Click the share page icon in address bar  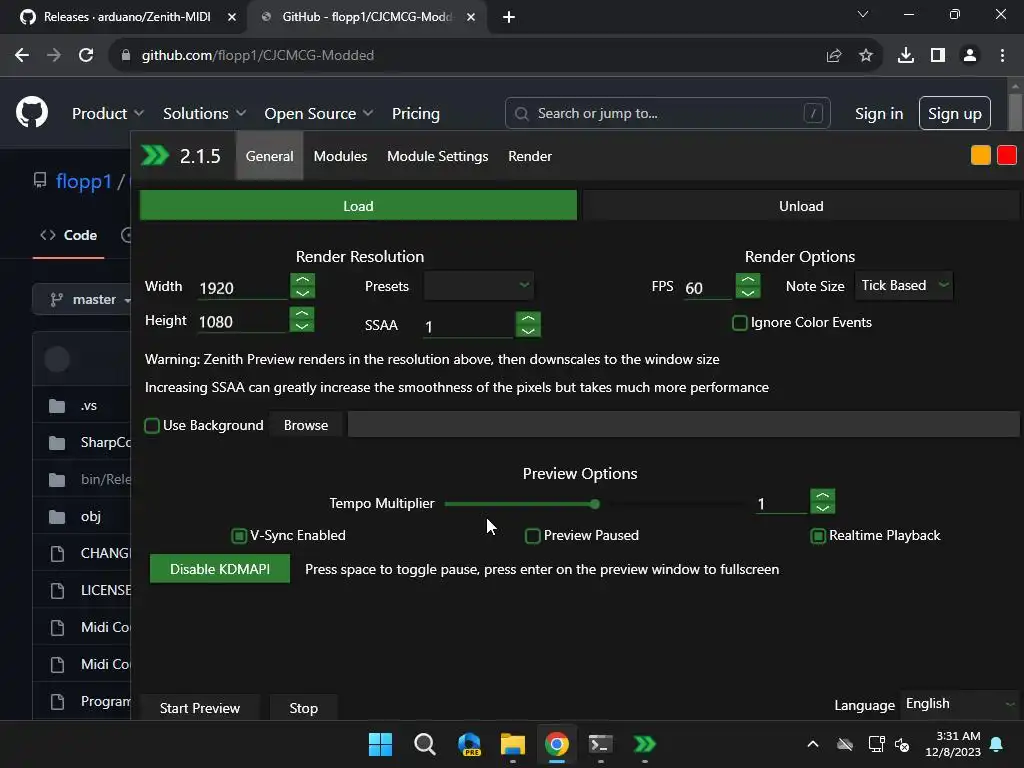833,56
